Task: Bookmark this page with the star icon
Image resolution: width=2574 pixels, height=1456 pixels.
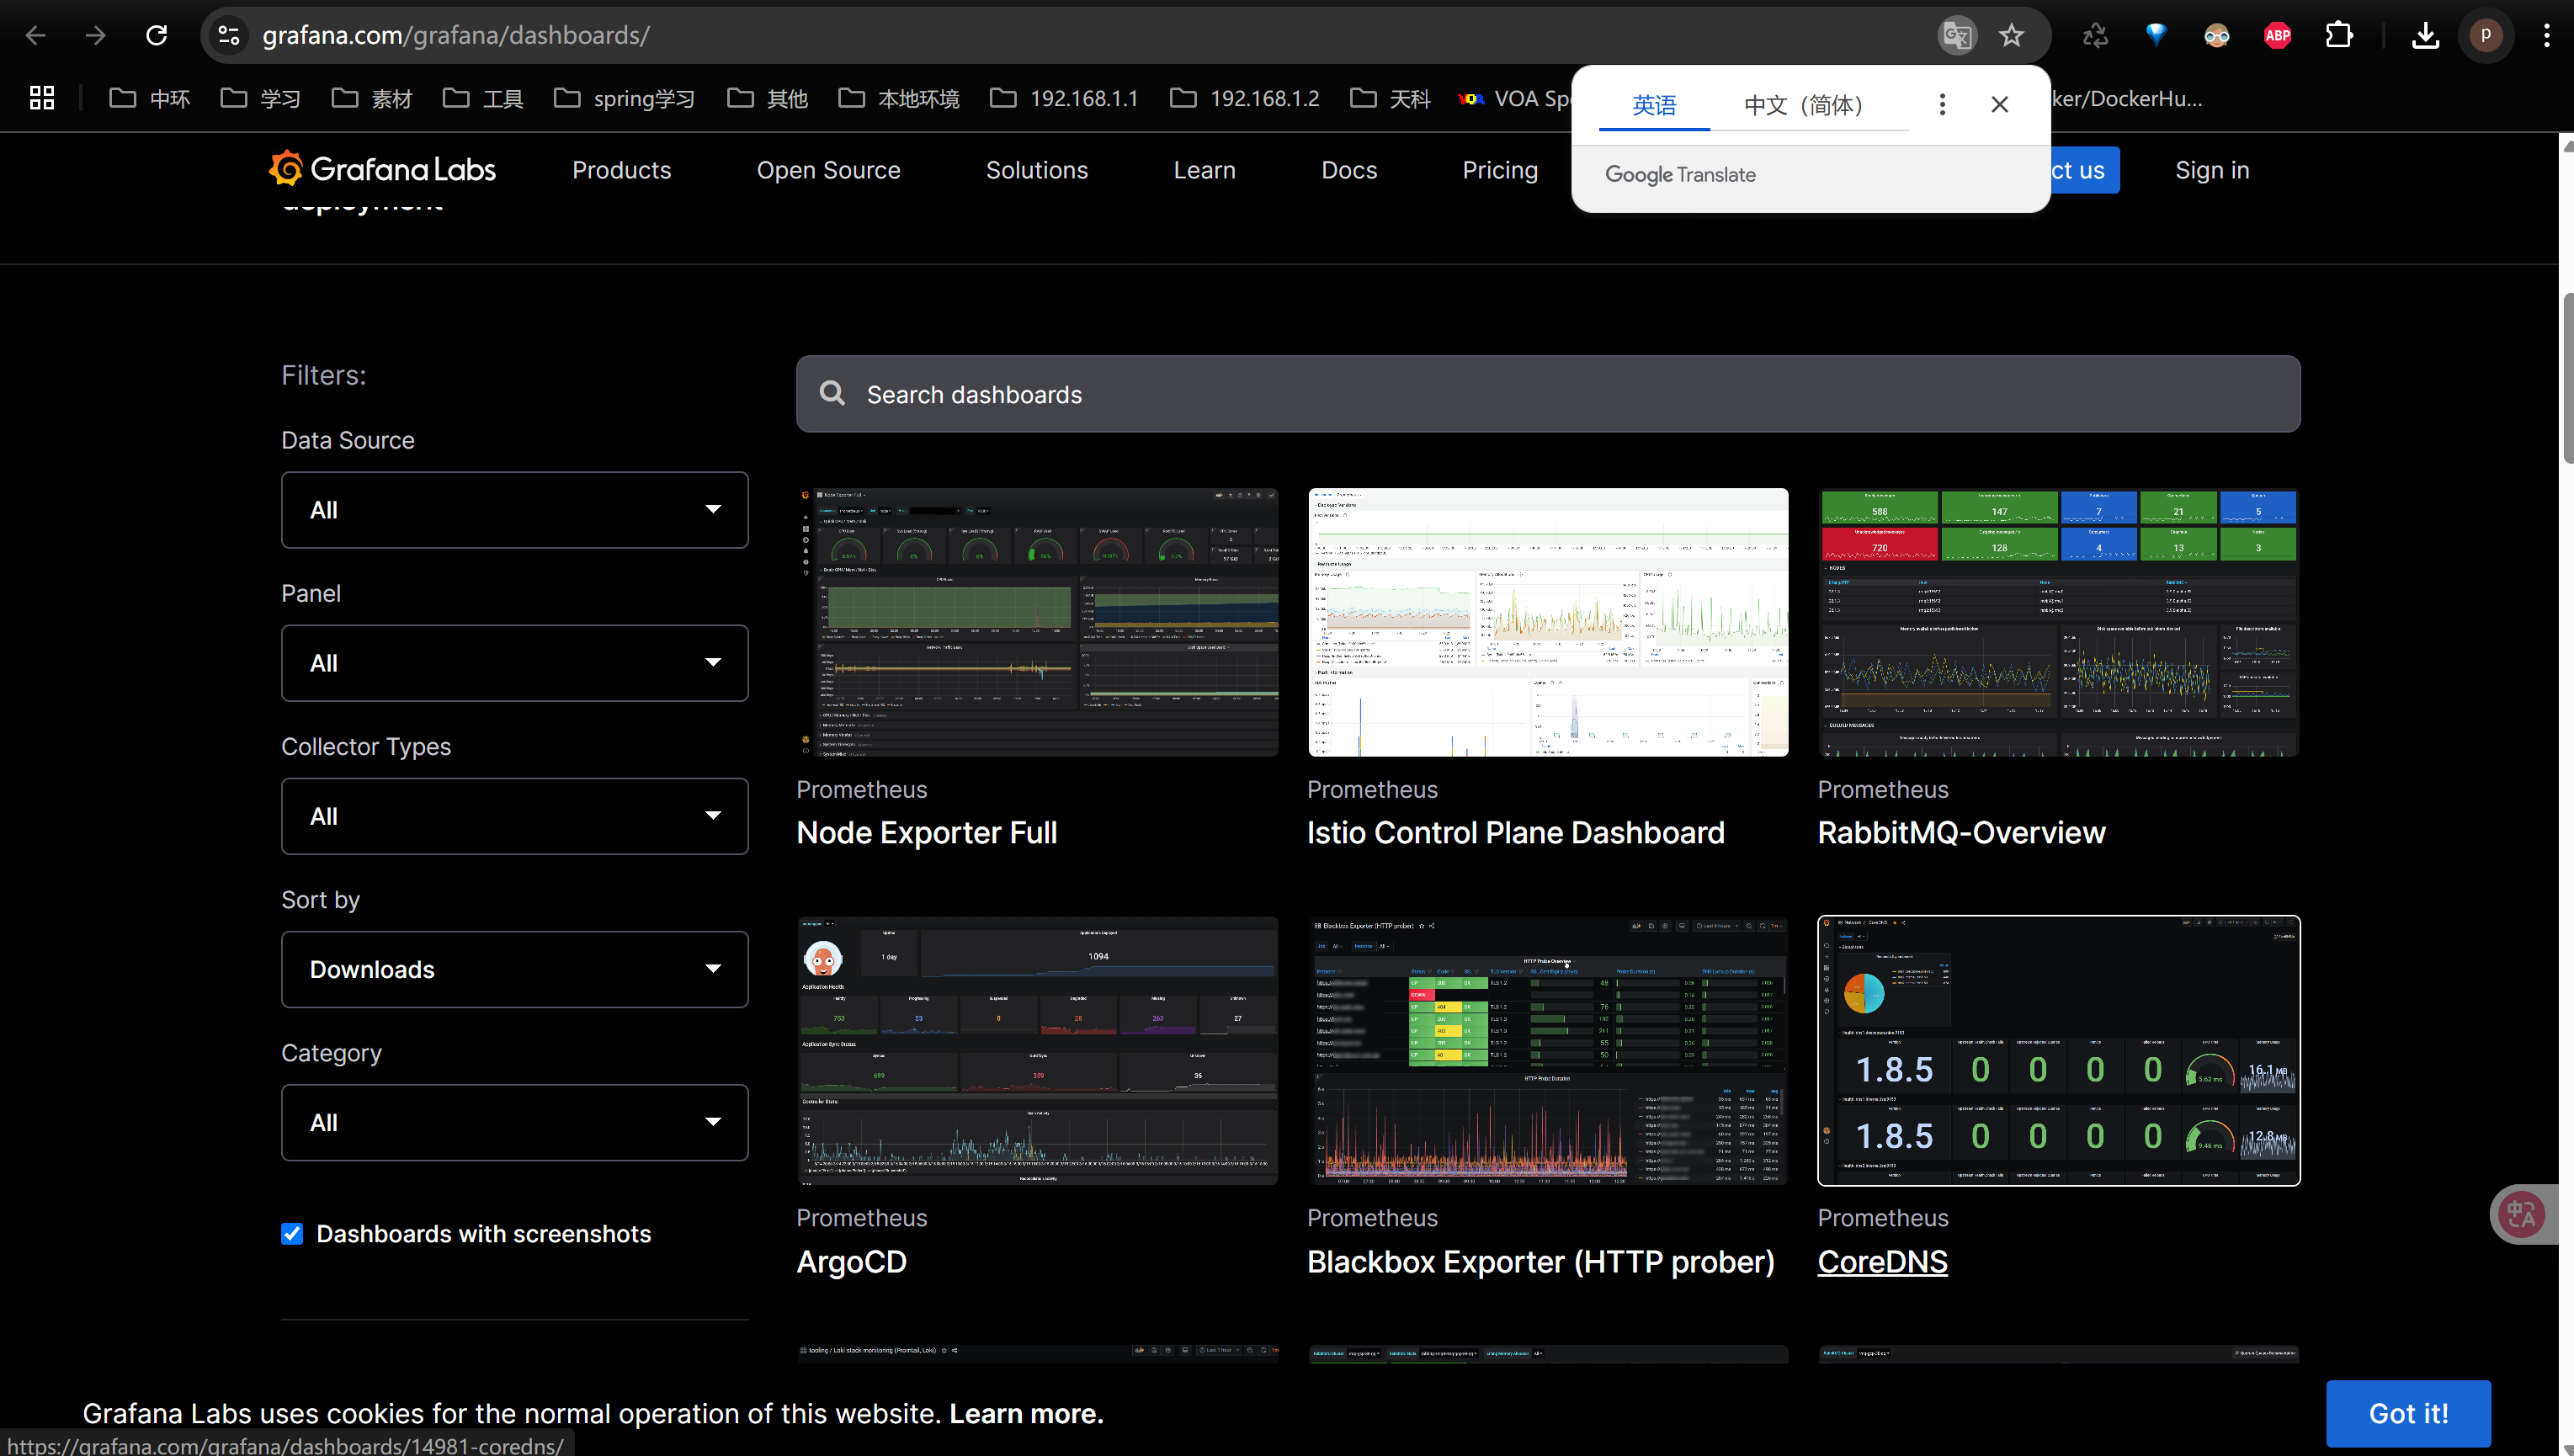Action: point(2011,36)
